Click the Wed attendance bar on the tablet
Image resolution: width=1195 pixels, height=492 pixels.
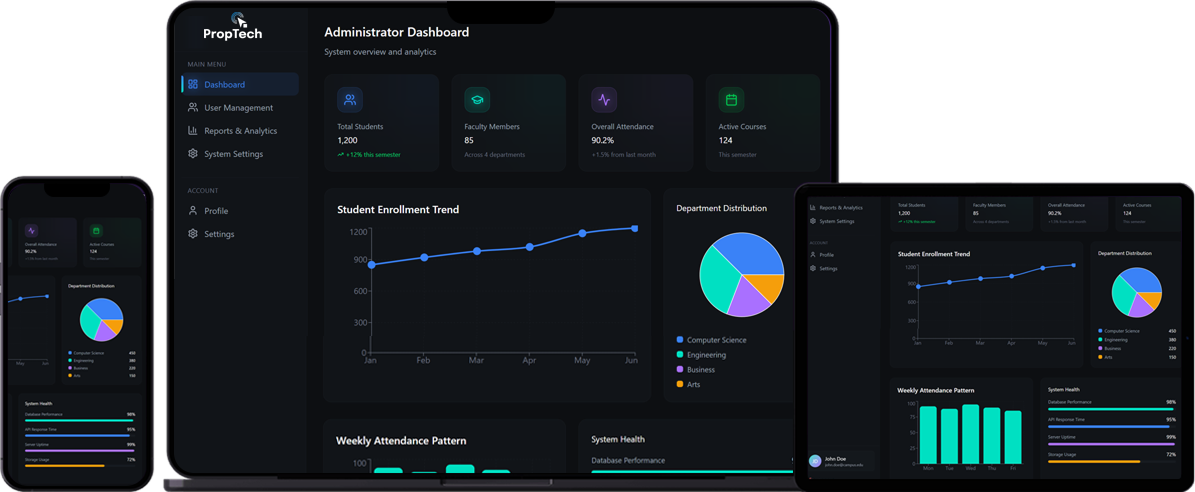coord(970,434)
